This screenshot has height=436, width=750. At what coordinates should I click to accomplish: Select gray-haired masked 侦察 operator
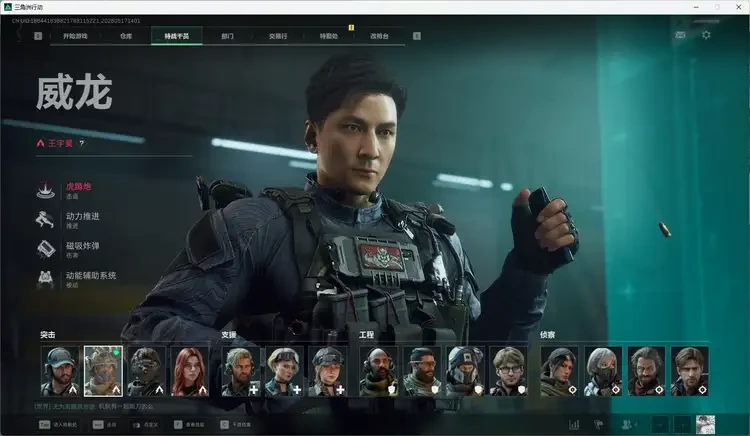(603, 371)
